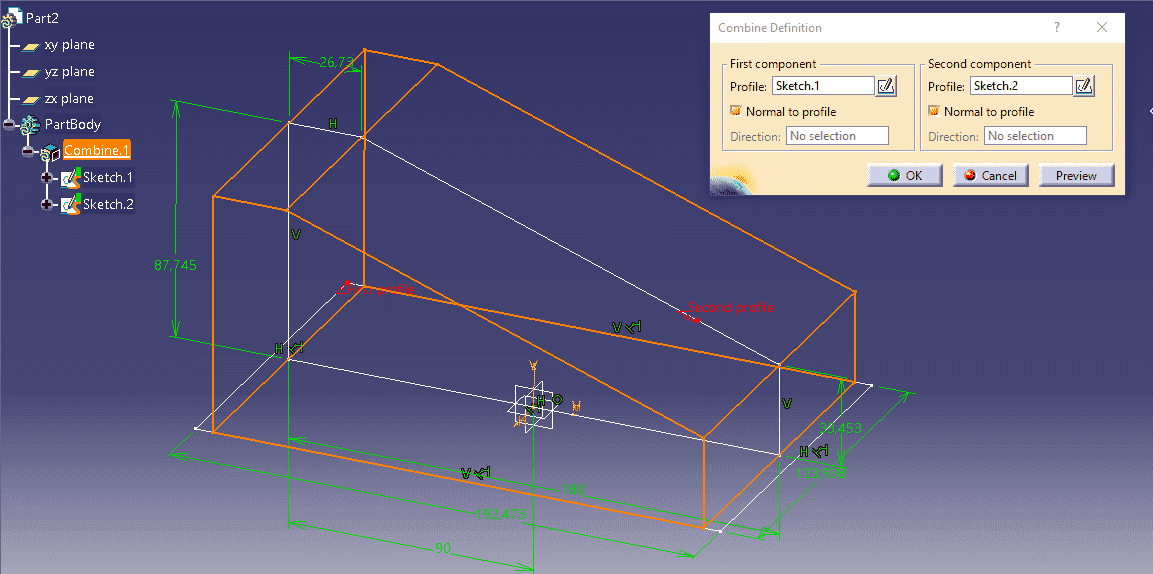The image size is (1153, 574).
Task: Click the 90 dimension value
Action: 443,548
